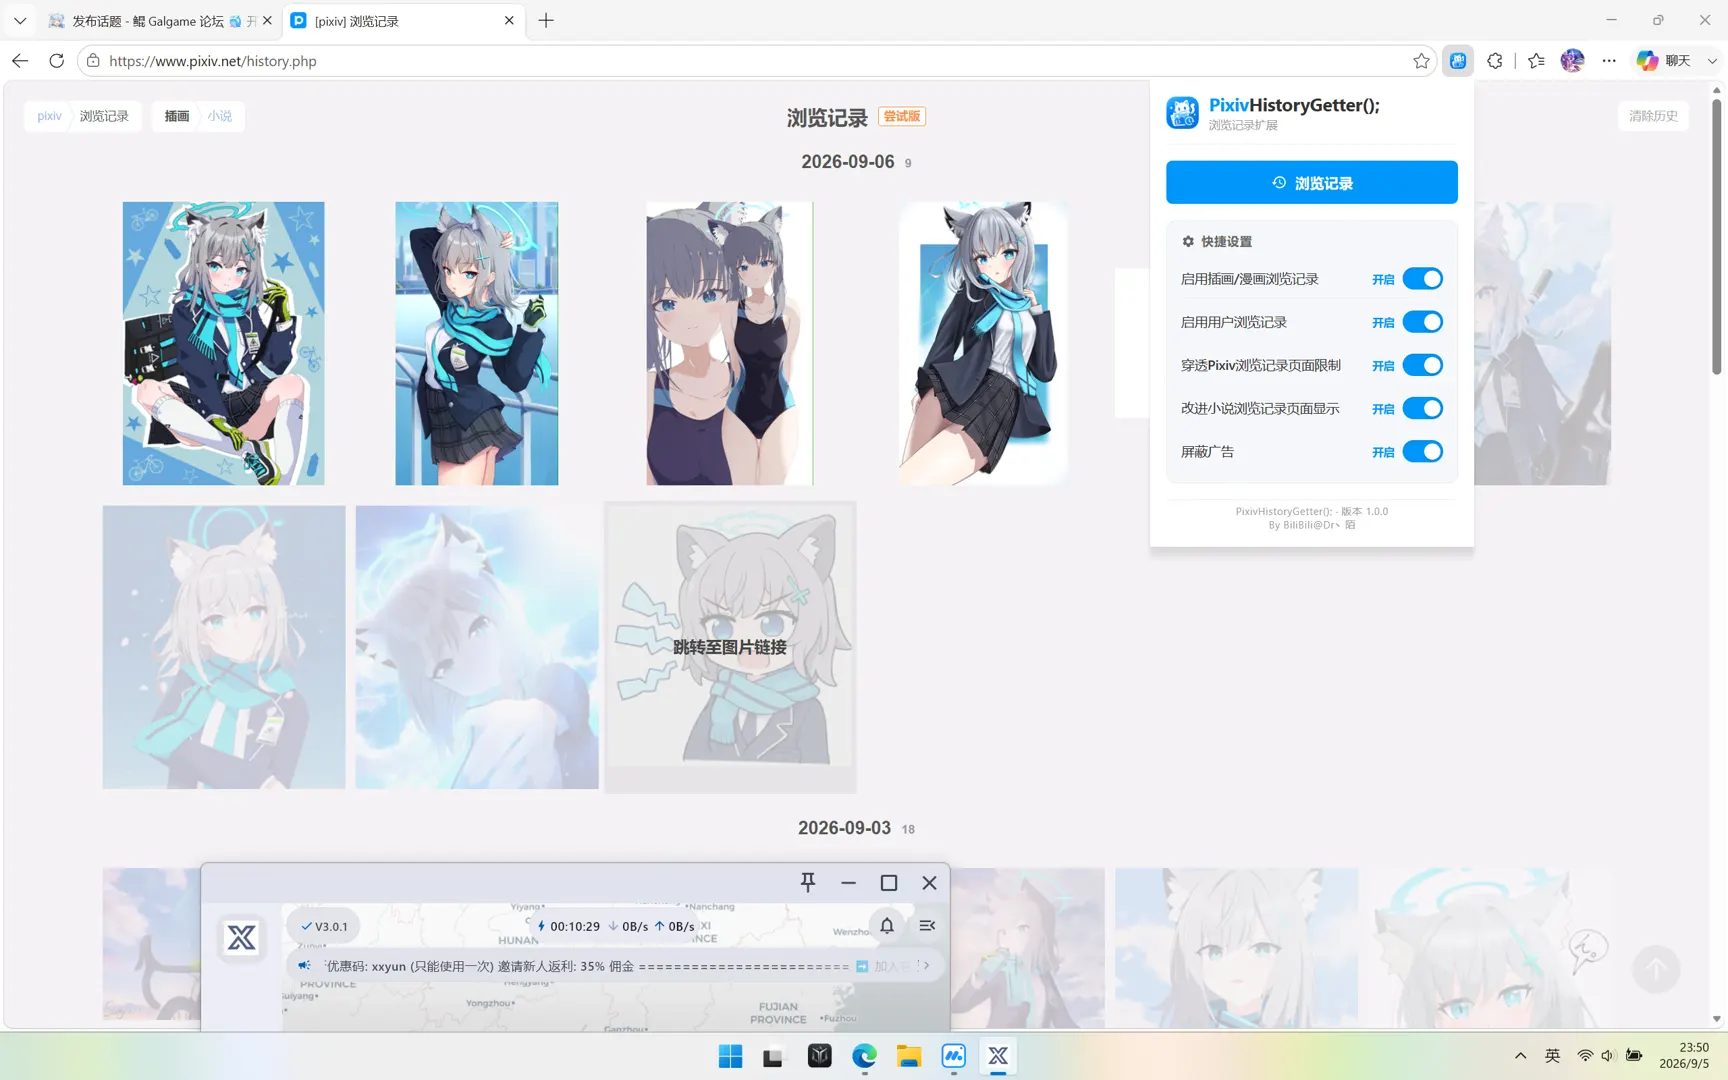This screenshot has width=1728, height=1080.
Task: Close the pixiv 浏览记录 tab
Action: (509, 20)
